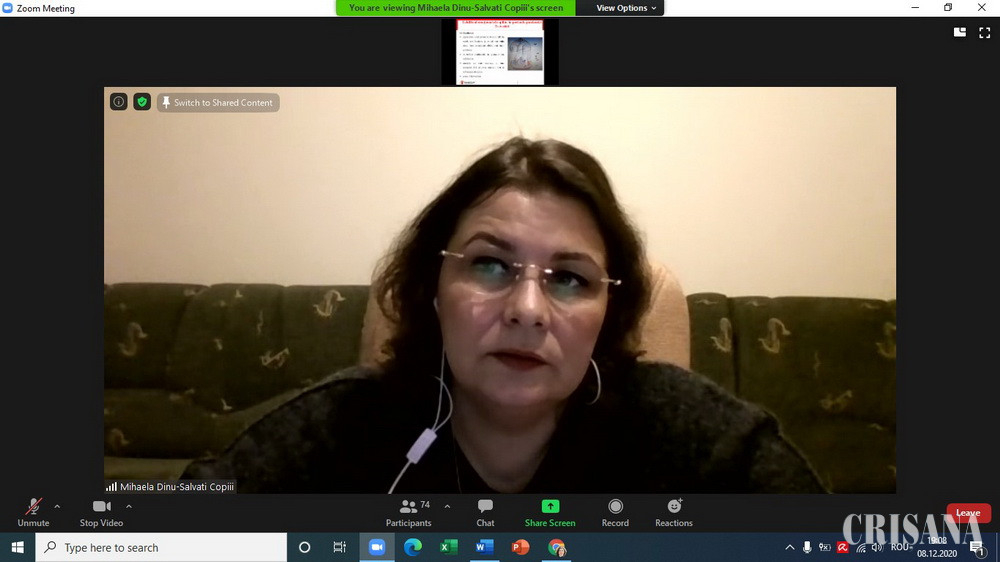Image resolution: width=1000 pixels, height=562 pixels.
Task: Click the green Share Screen icon
Action: (550, 507)
